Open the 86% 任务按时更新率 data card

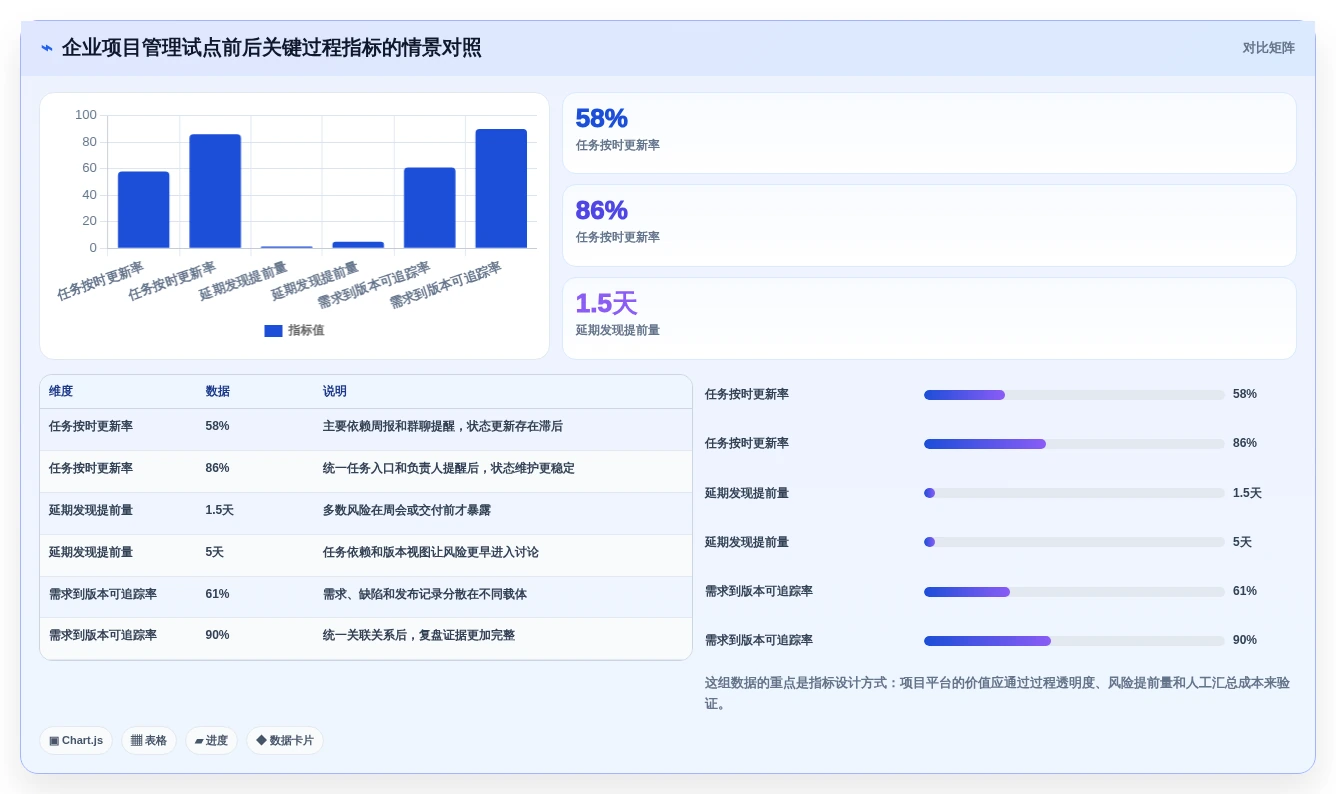coord(929,225)
